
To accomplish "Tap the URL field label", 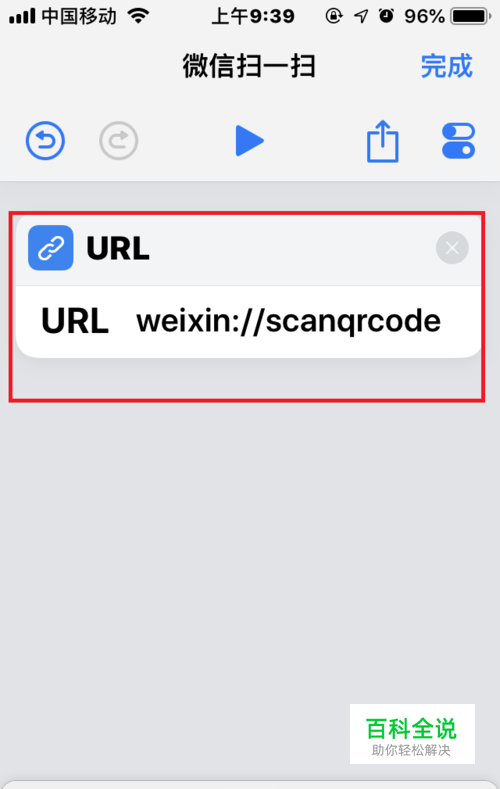I will point(75,322).
